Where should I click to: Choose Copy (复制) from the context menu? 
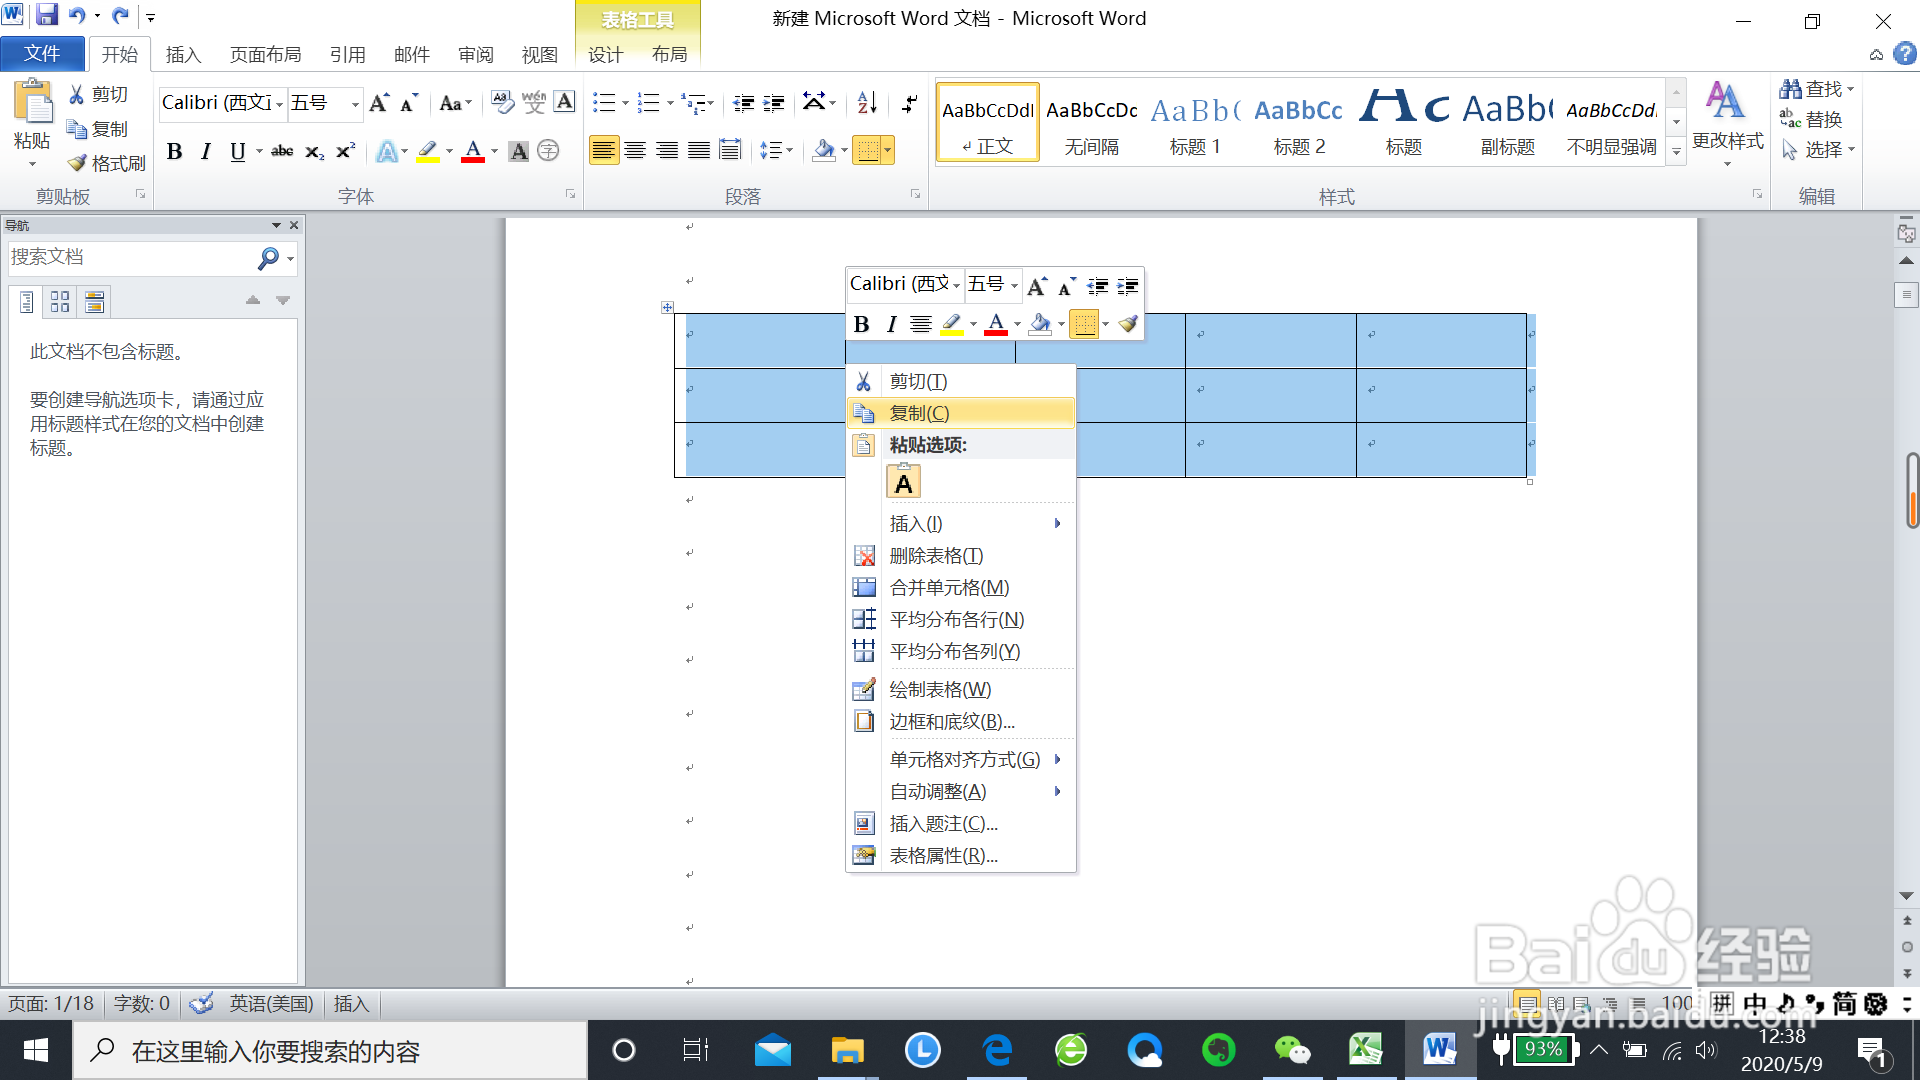[x=961, y=413]
